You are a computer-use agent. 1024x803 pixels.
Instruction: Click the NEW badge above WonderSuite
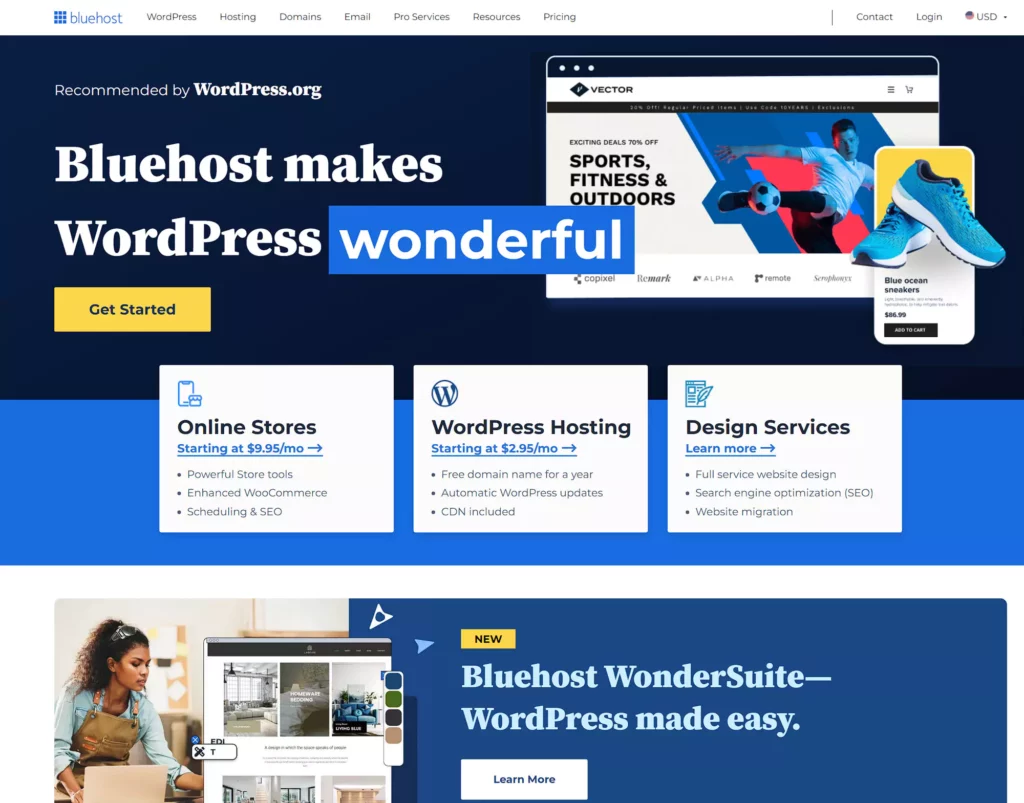click(488, 639)
